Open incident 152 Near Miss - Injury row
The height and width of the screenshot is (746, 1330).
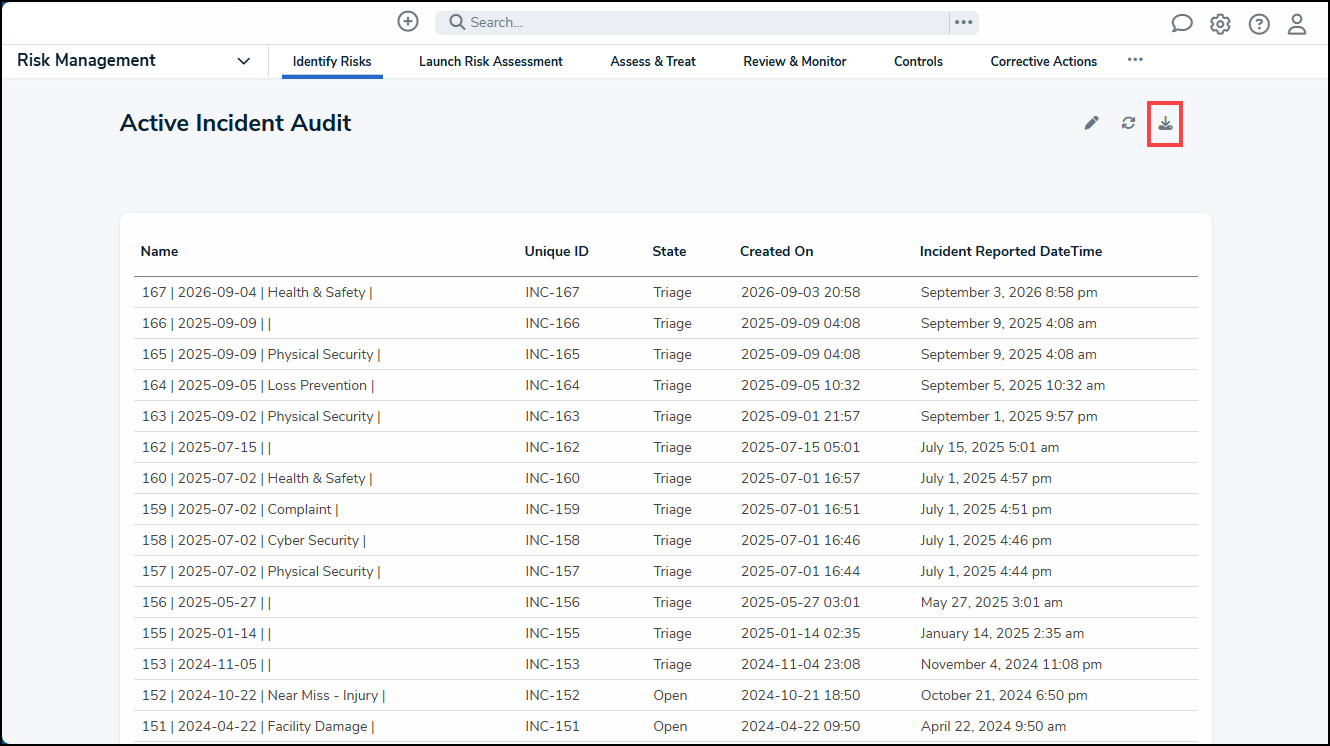(x=666, y=696)
